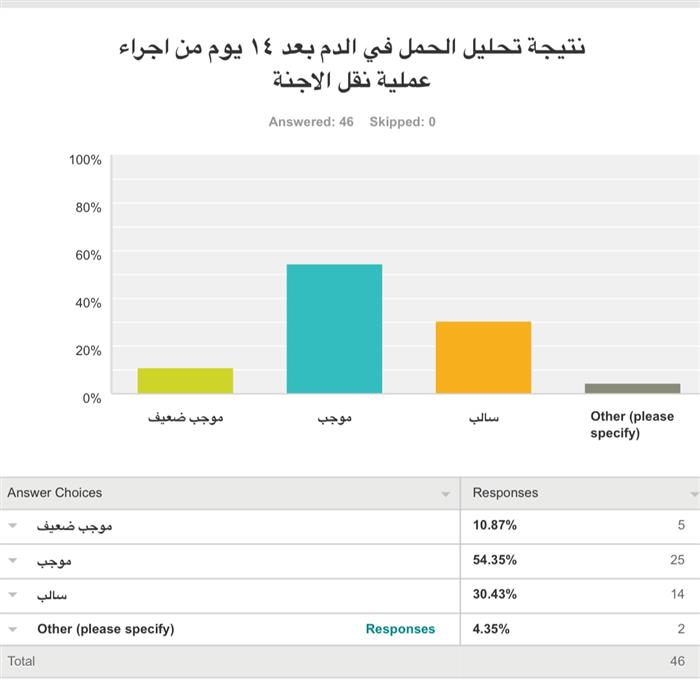This screenshot has height=700, width=700.
Task: Click the Skipped: 0 count text
Action: tap(402, 122)
